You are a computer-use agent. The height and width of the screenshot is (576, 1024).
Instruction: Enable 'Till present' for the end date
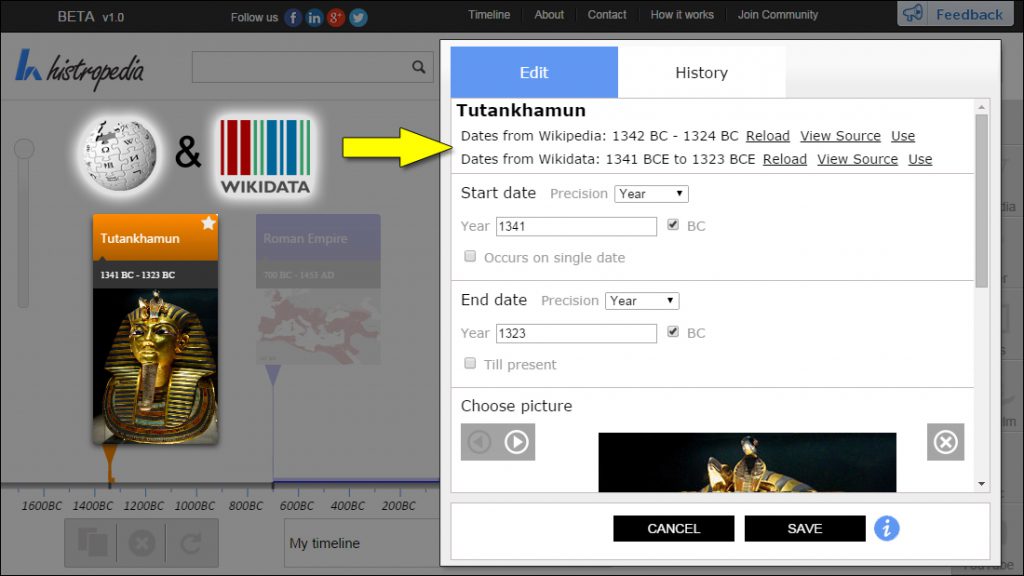470,363
